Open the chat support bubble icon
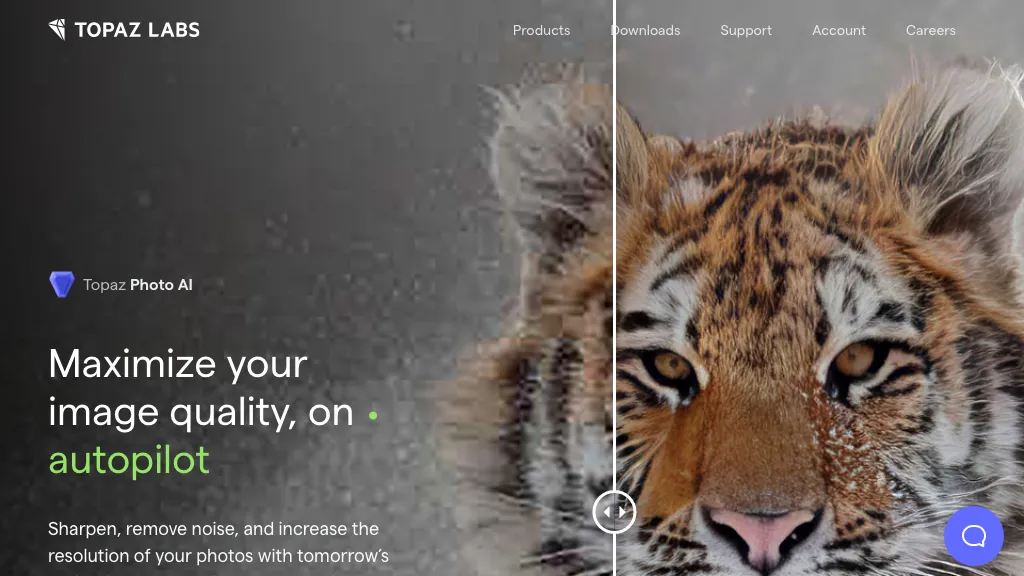 point(974,536)
